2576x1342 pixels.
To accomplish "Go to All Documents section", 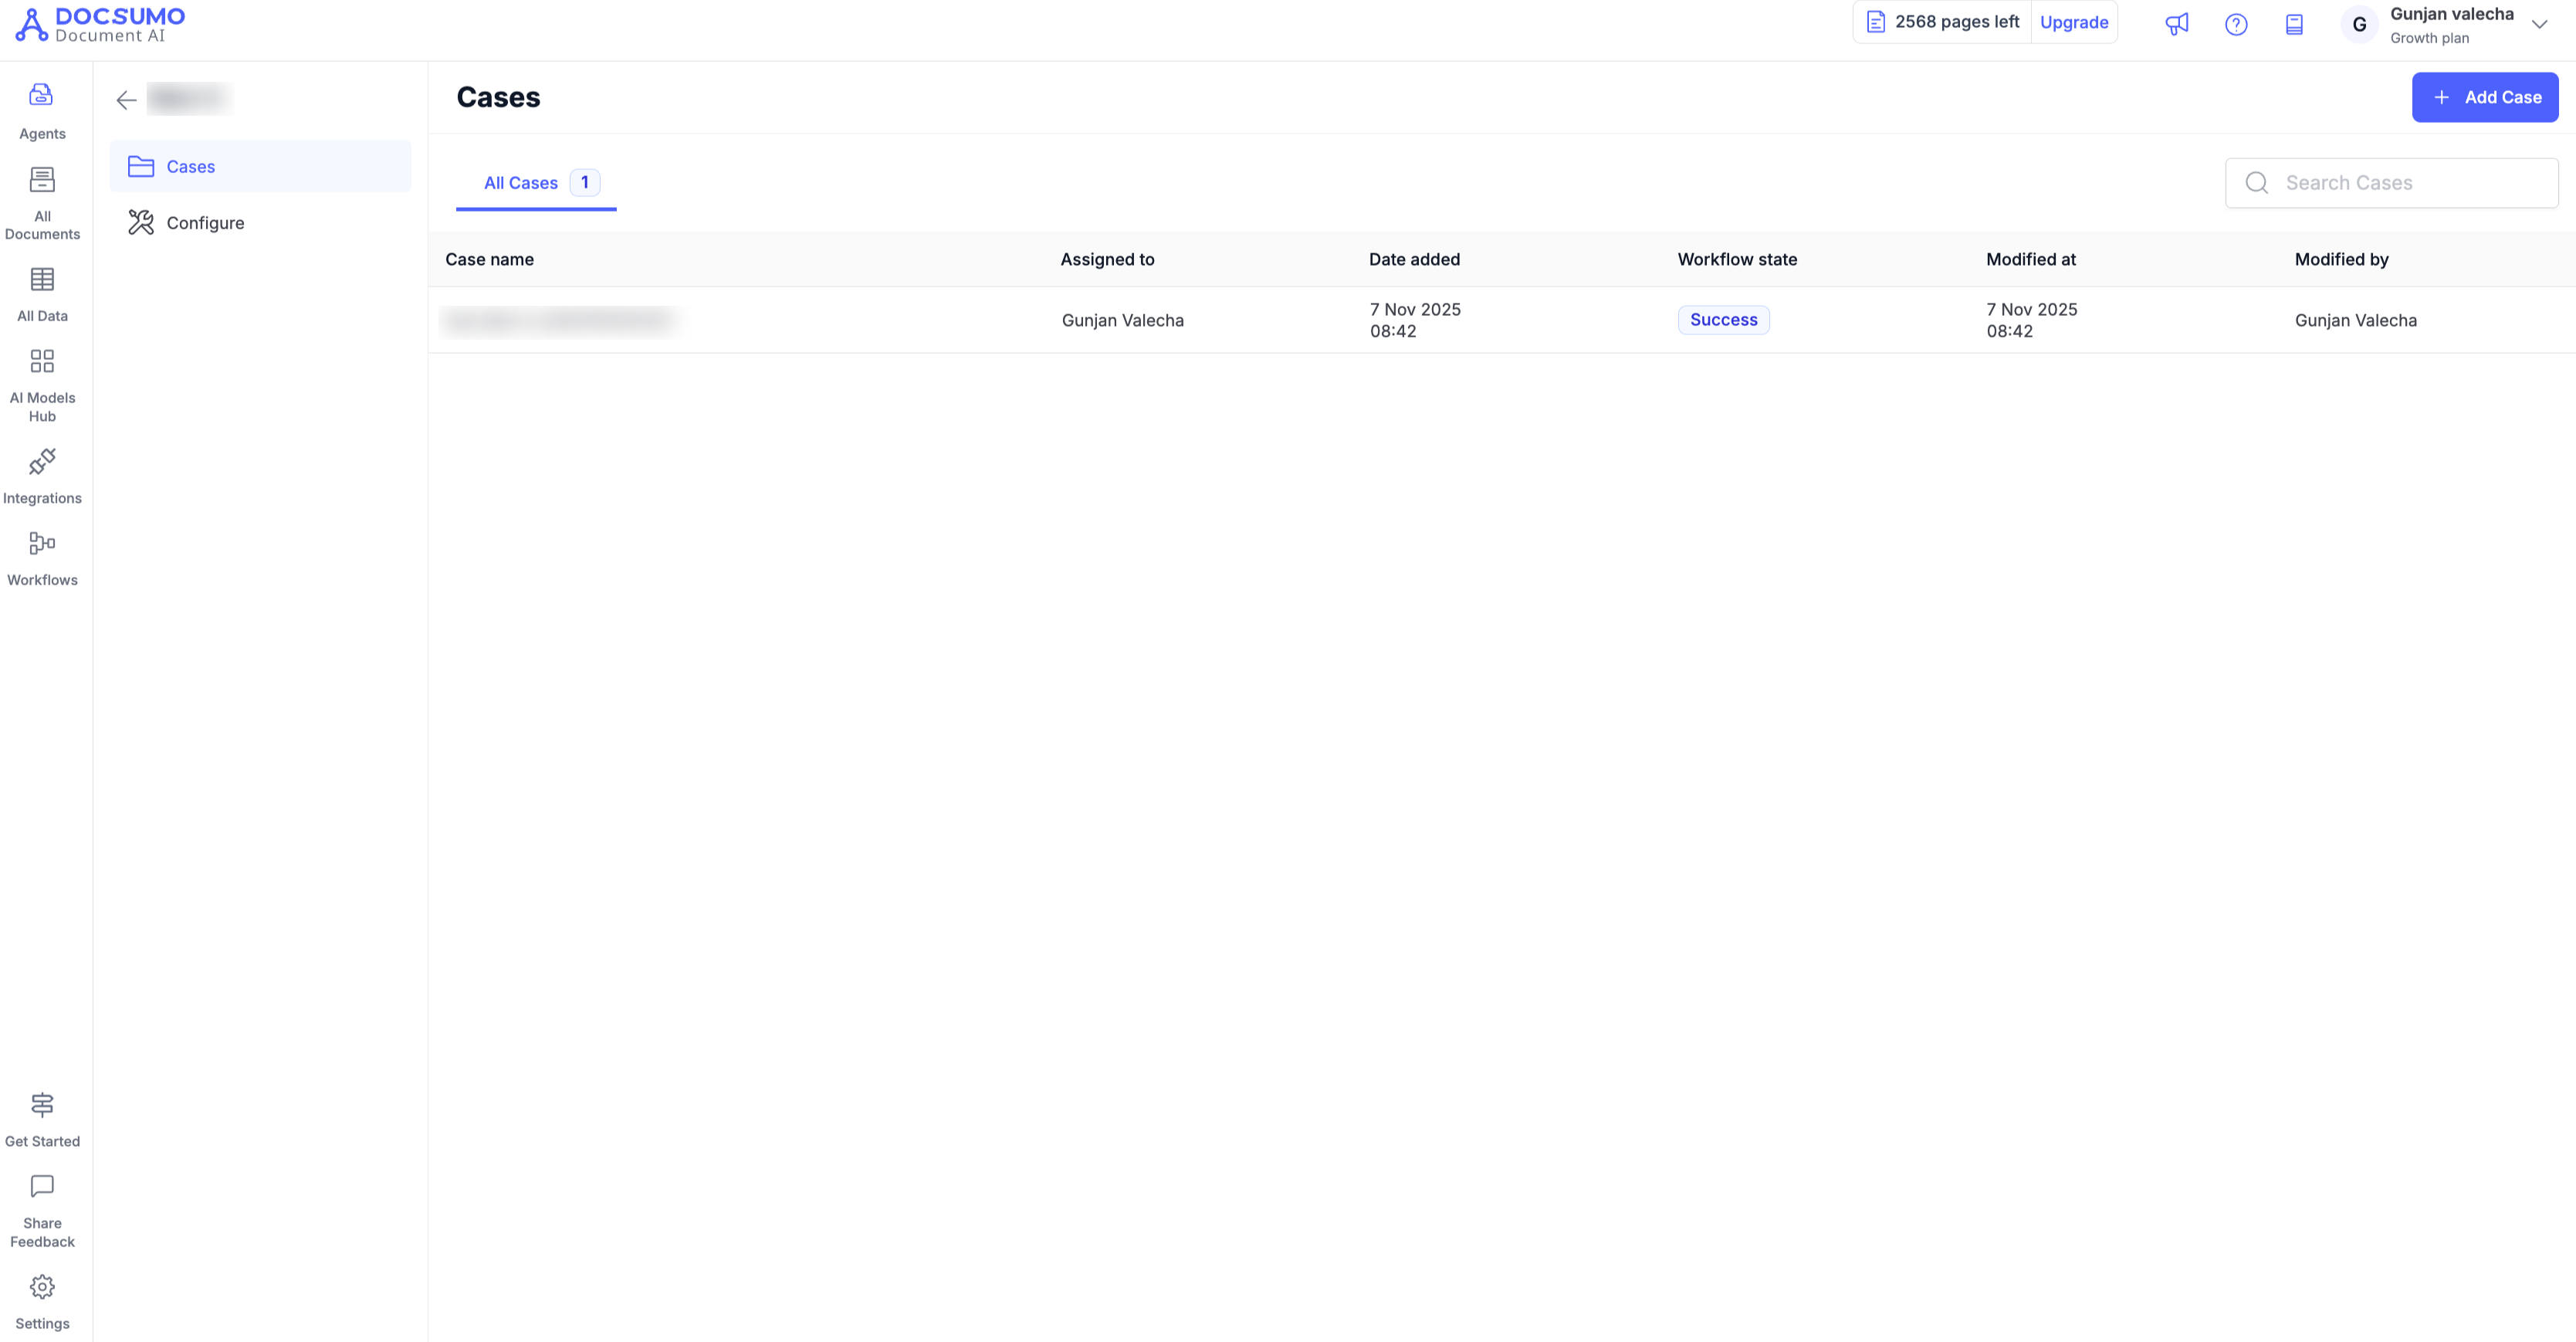I will pyautogui.click(x=42, y=202).
